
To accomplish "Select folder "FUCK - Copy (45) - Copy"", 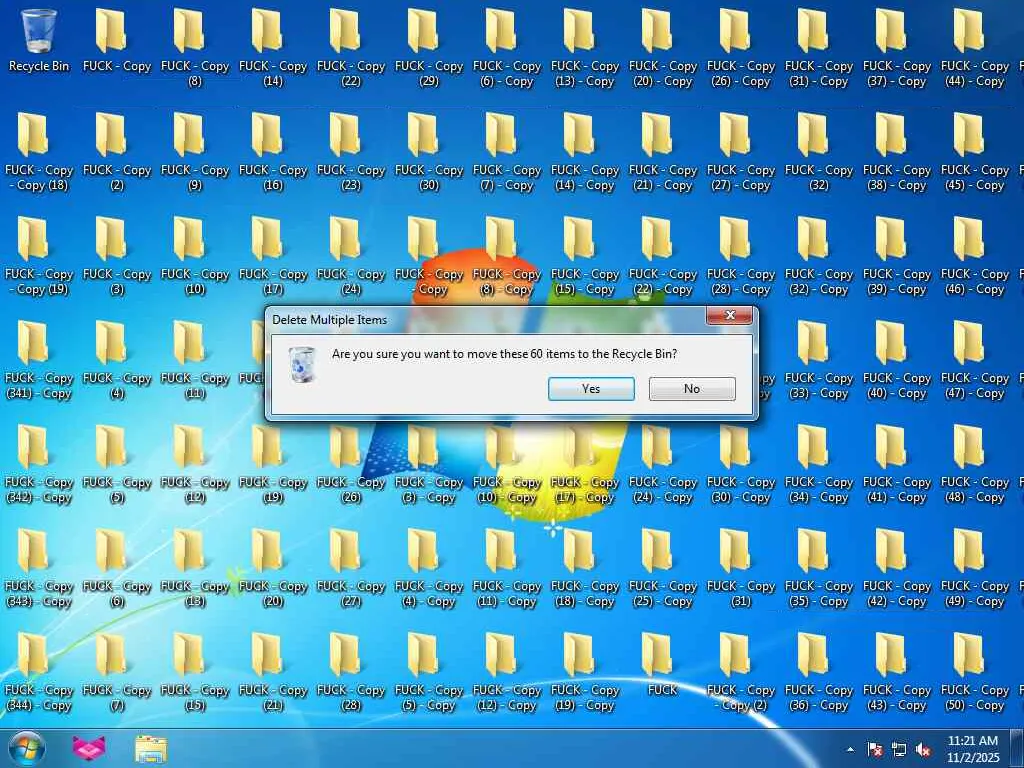I will click(x=974, y=152).
